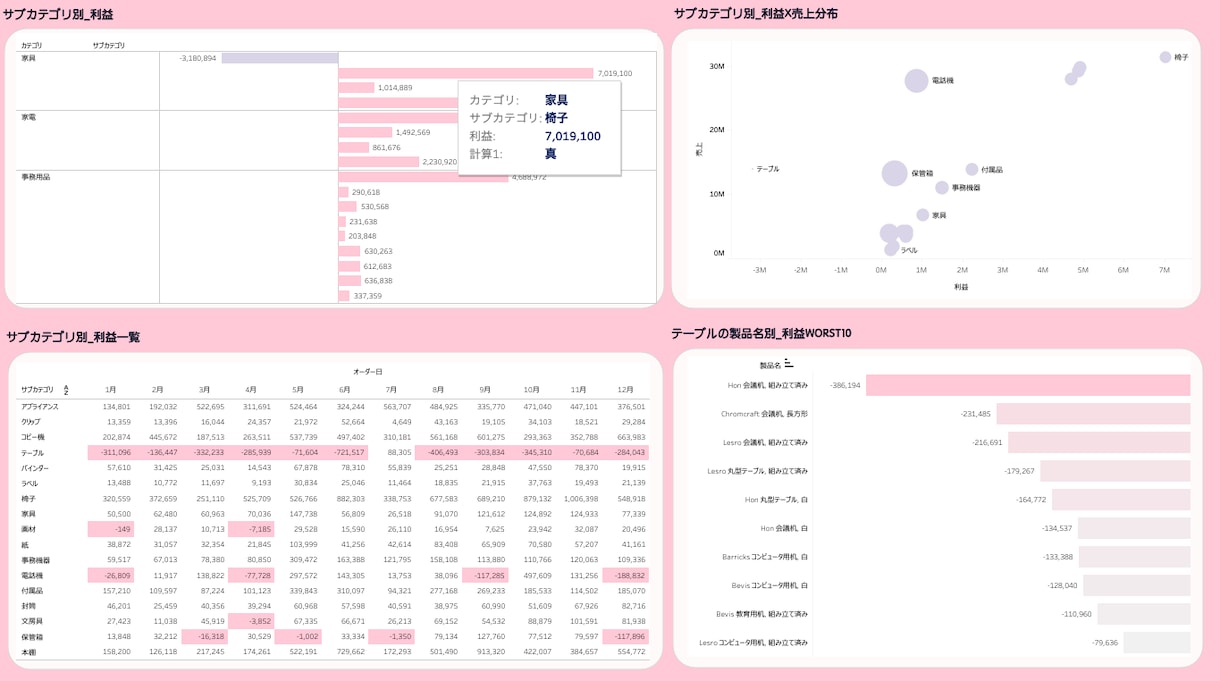The height and width of the screenshot is (681, 1220).
Task: Select the 文房具 row header
Action: pos(31,621)
